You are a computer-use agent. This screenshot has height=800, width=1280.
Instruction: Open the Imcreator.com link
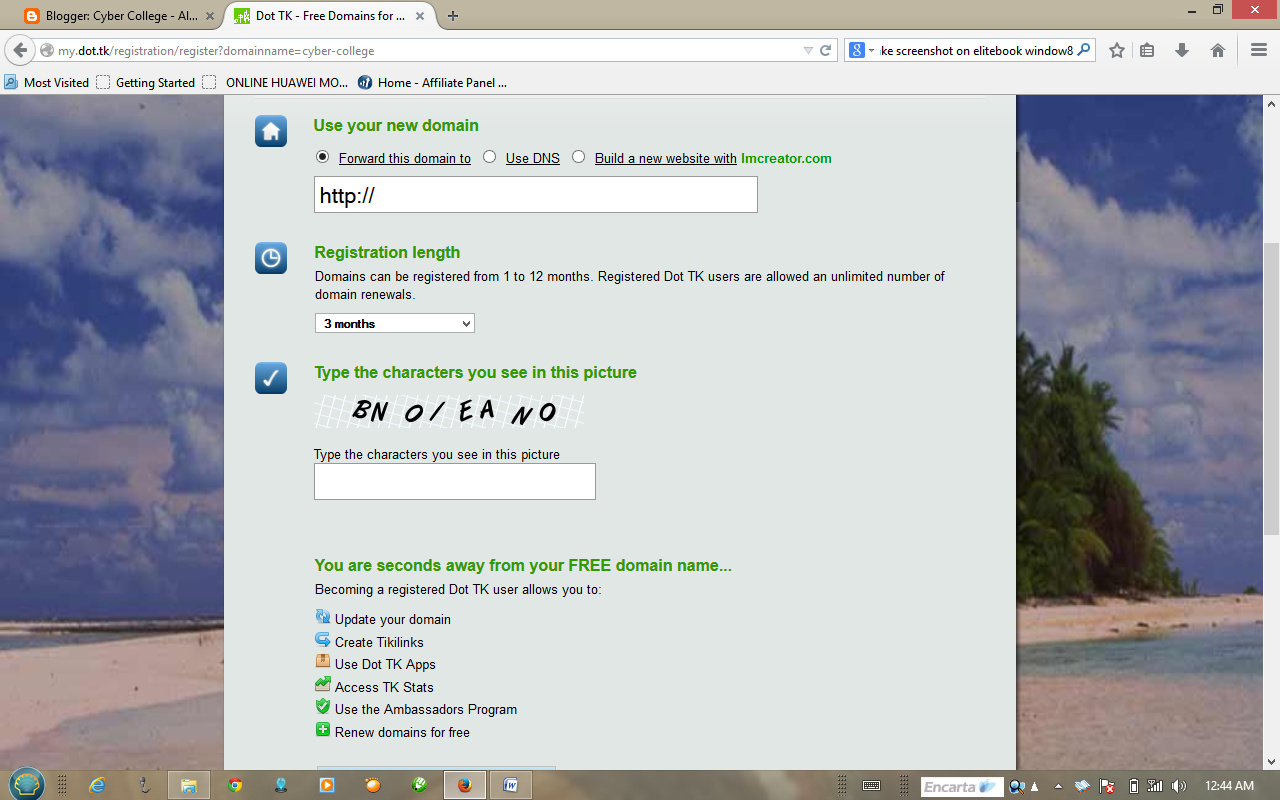[786, 158]
